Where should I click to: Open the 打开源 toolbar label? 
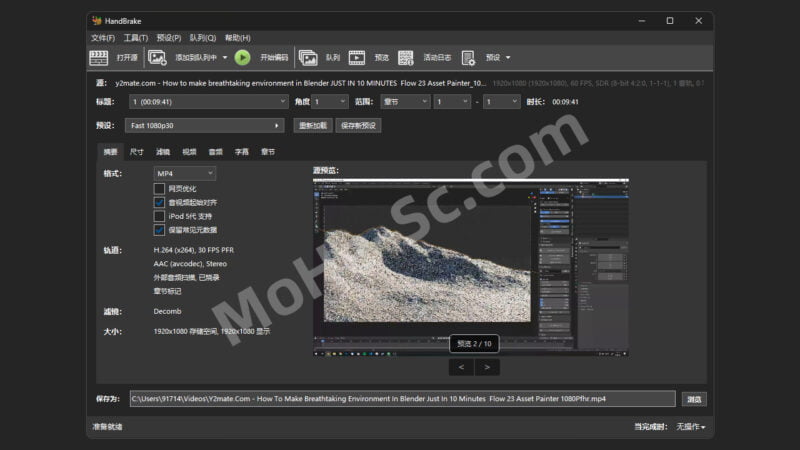[127, 58]
